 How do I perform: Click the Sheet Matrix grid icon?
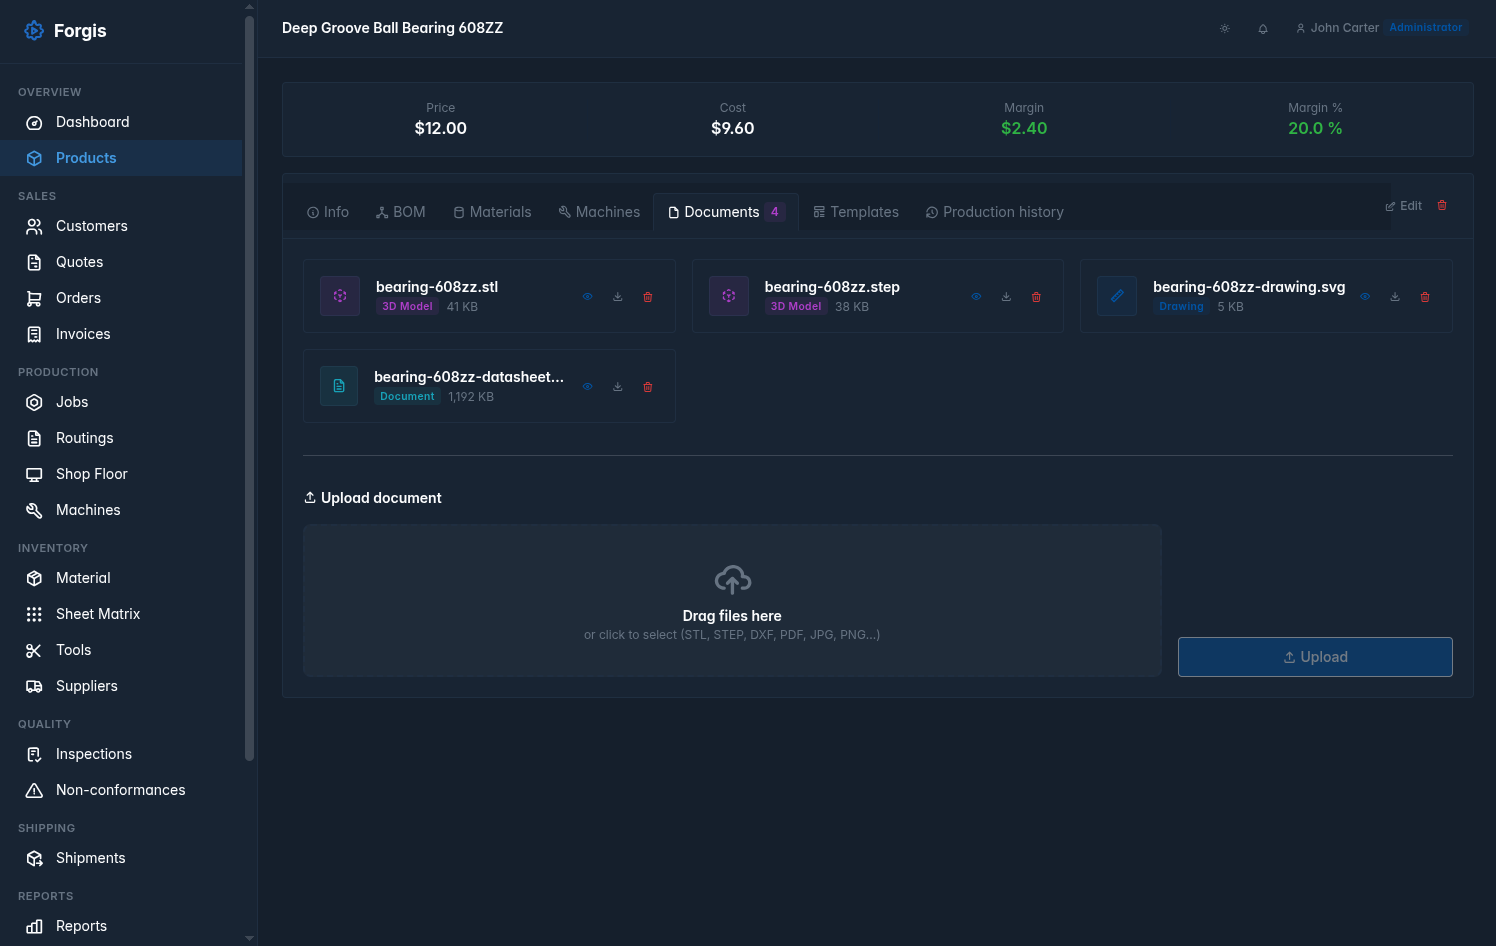(34, 614)
